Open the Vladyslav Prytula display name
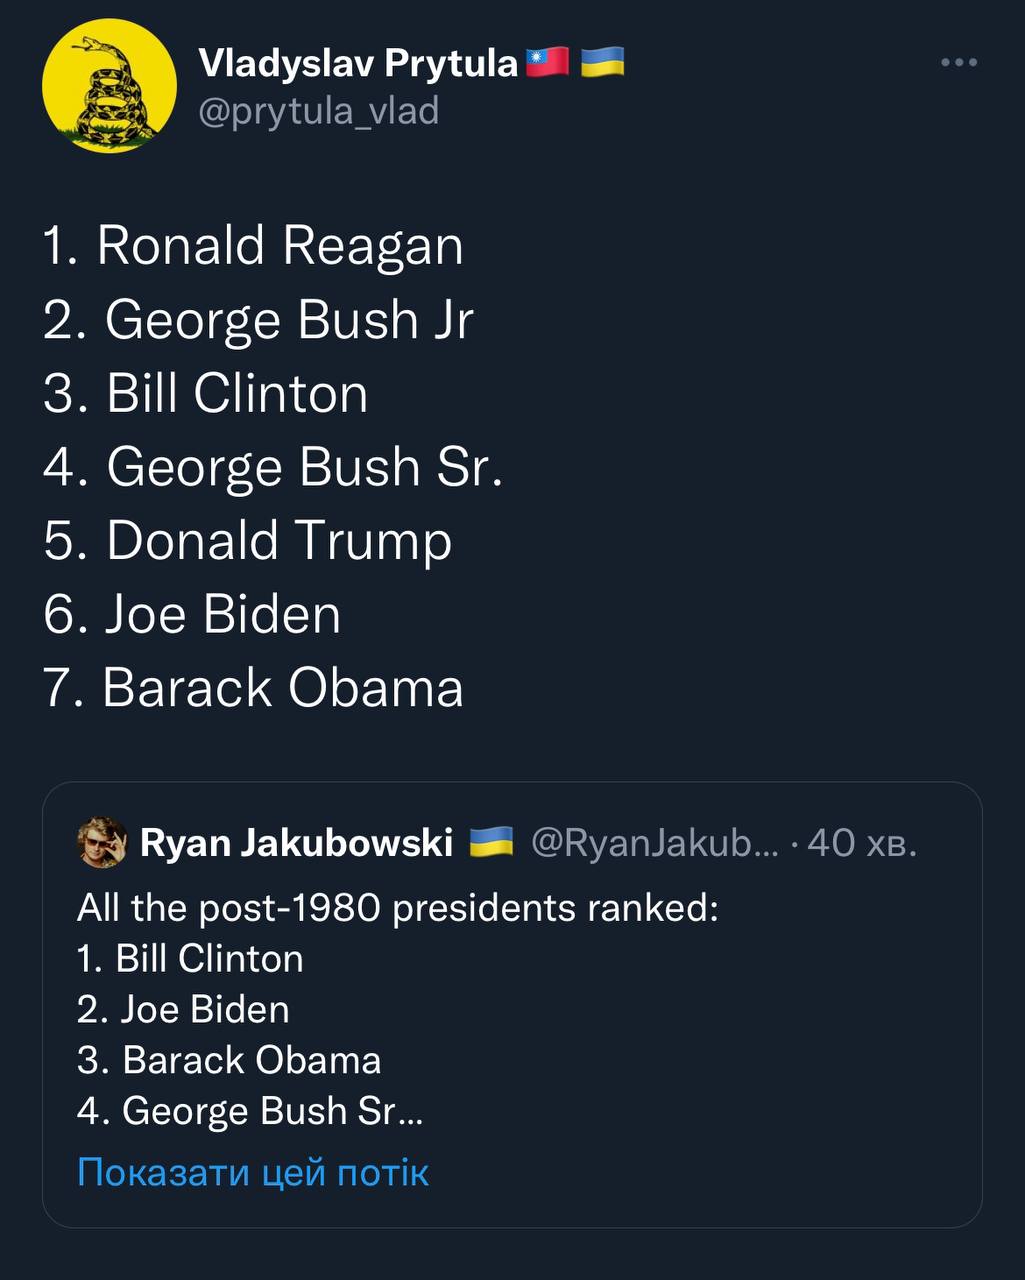1025x1280 pixels. tap(358, 64)
